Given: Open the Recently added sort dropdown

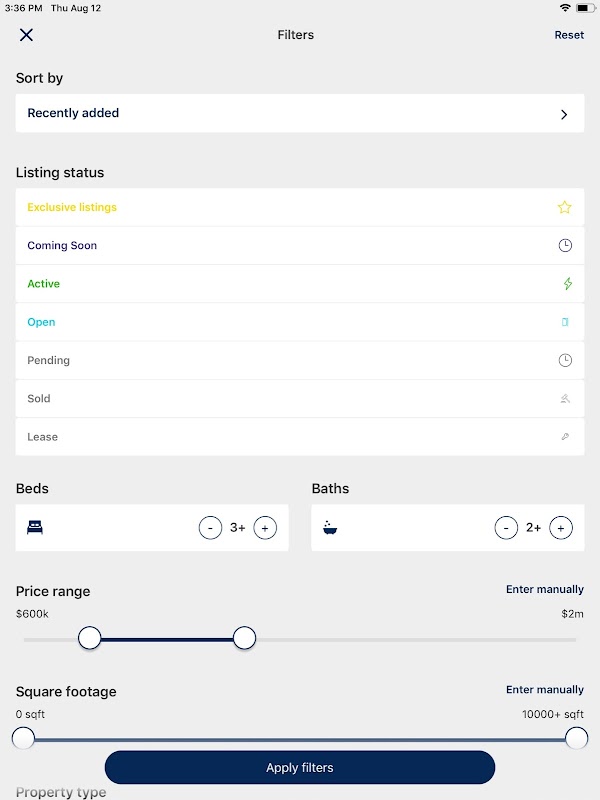Looking at the screenshot, I should click(300, 114).
